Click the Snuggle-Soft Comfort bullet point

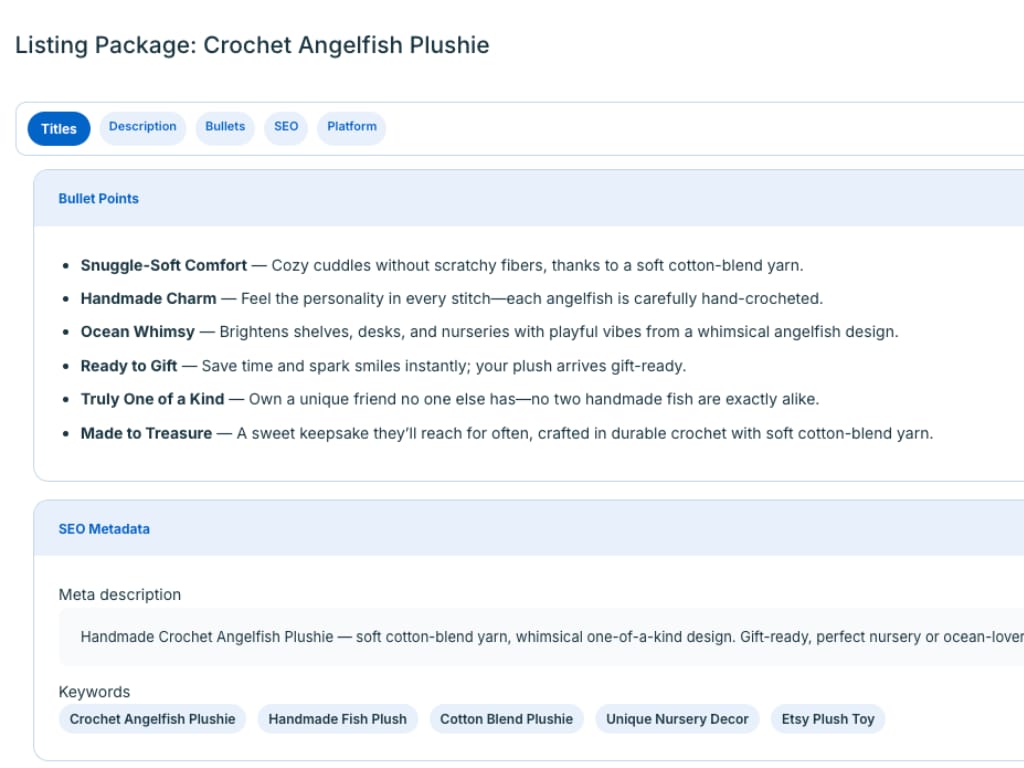click(x=441, y=266)
